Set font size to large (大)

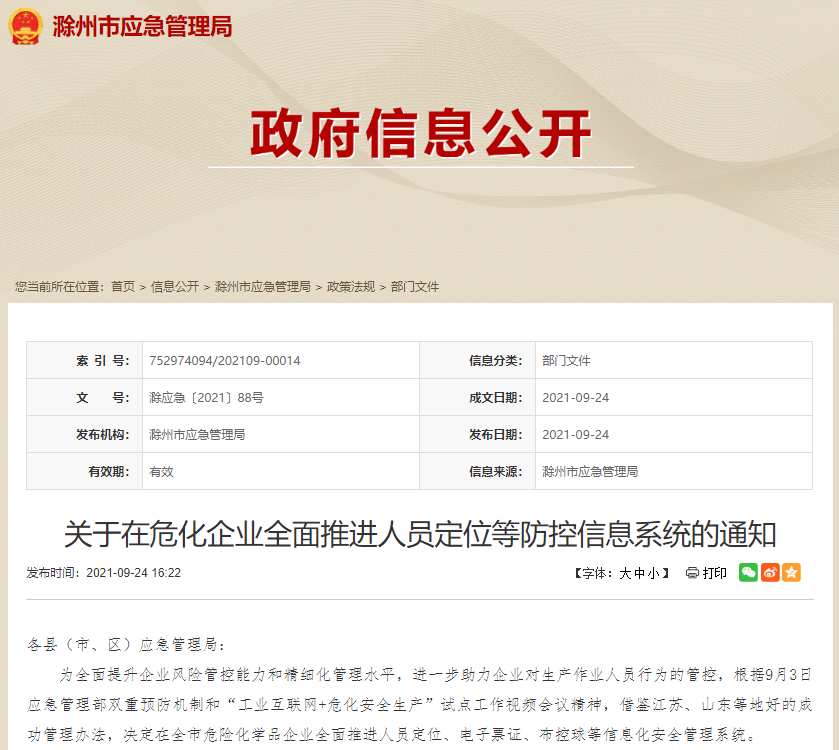[625, 574]
